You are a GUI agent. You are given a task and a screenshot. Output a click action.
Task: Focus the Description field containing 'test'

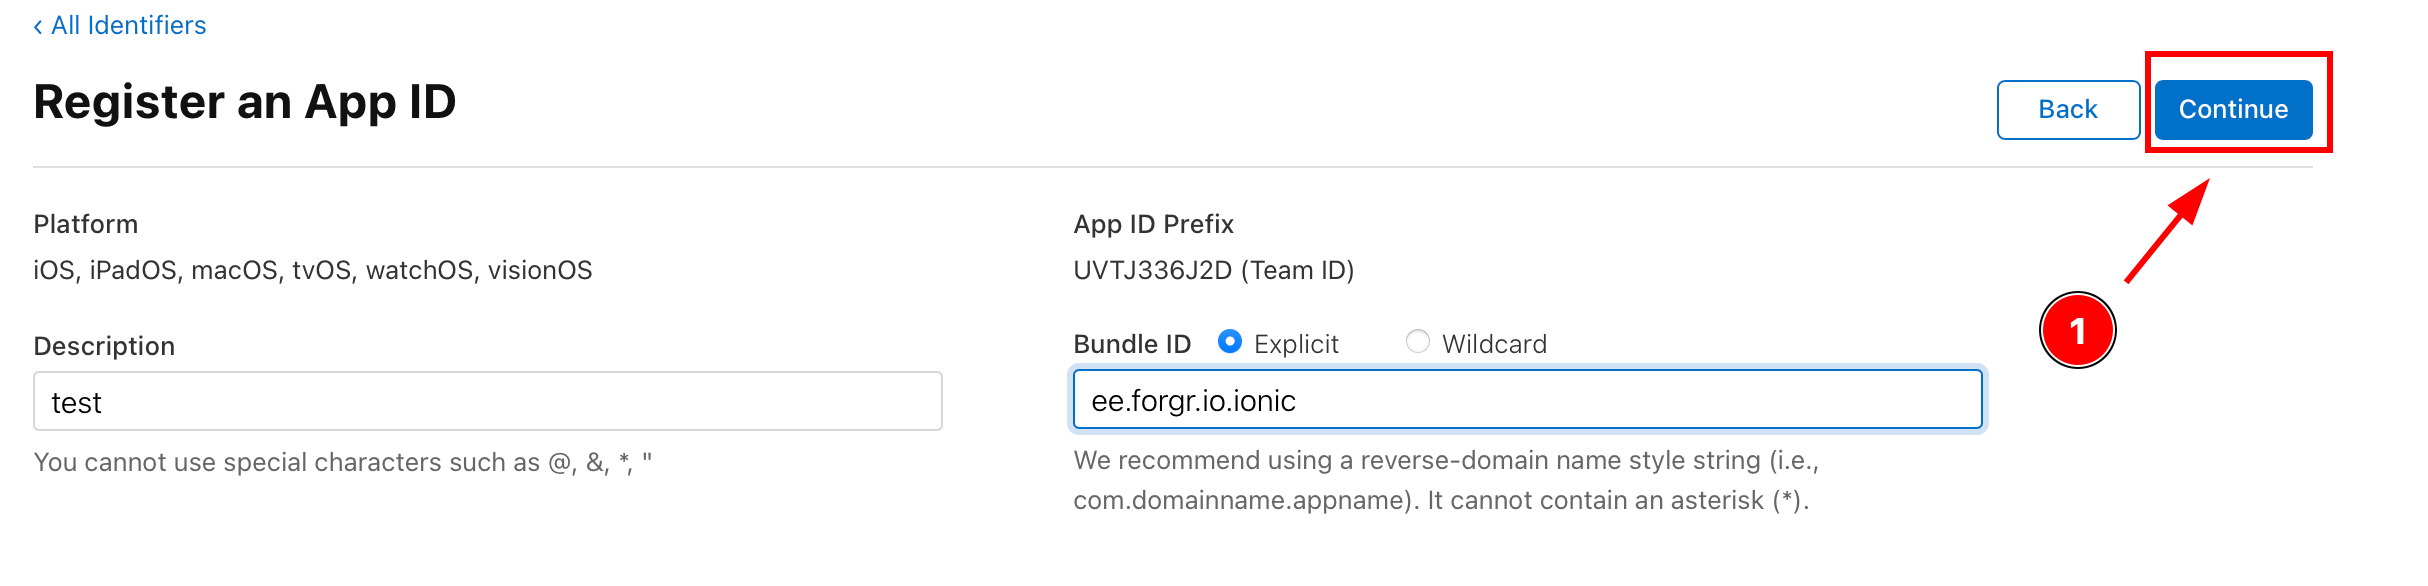point(487,401)
